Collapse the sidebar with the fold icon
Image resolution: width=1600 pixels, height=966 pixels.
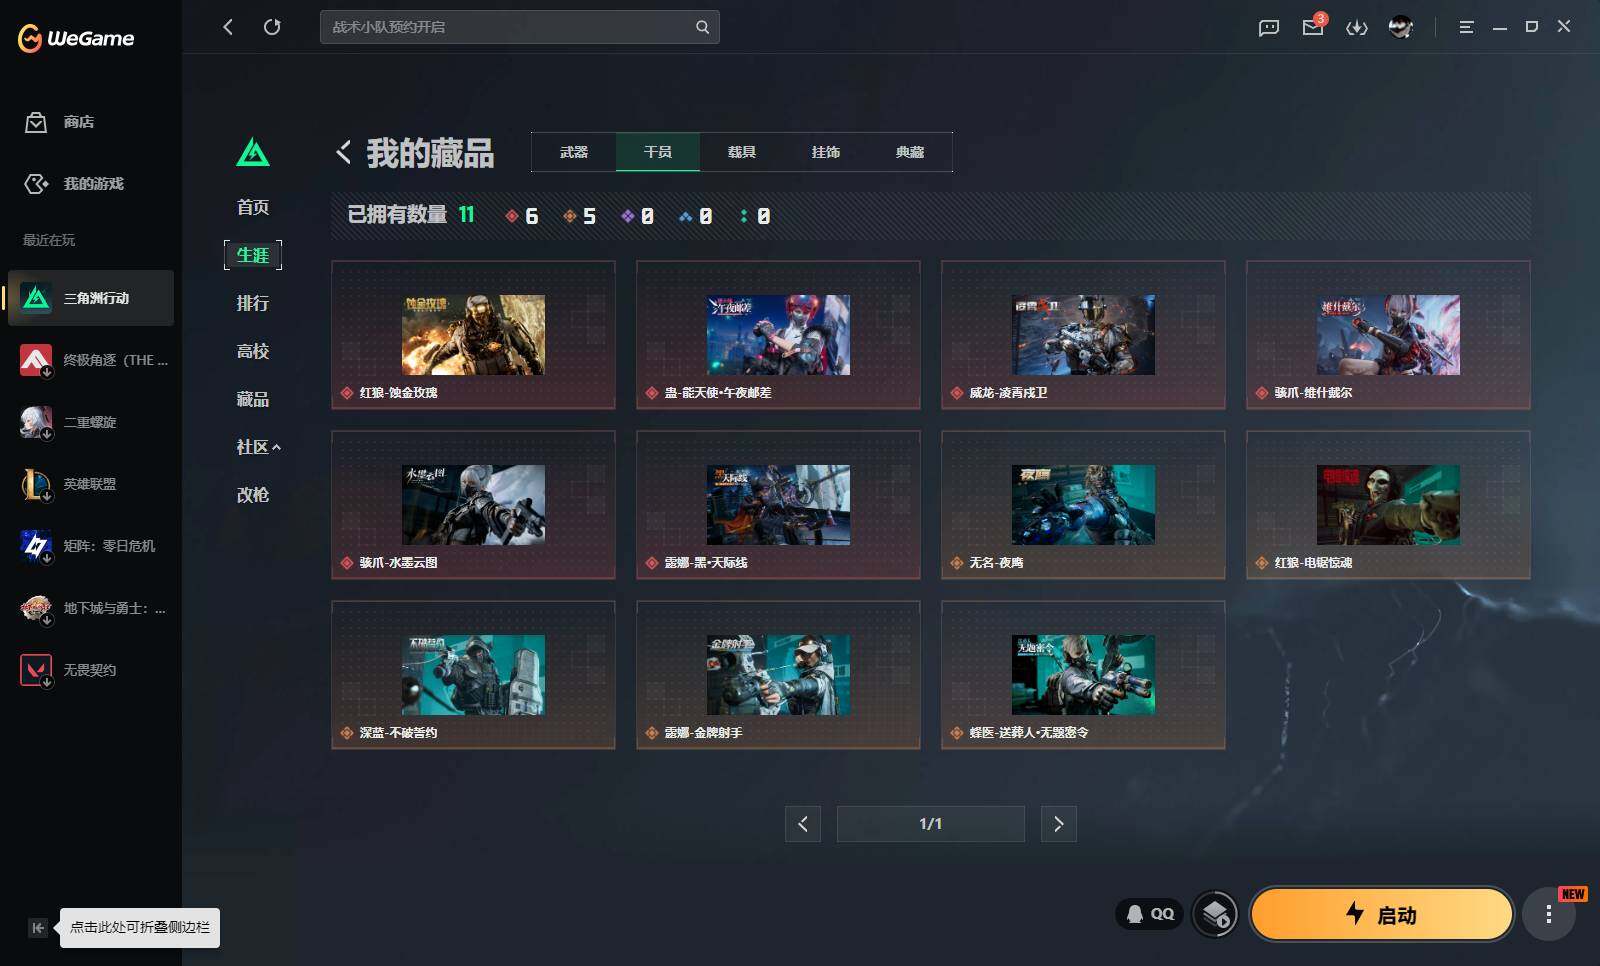coord(38,927)
